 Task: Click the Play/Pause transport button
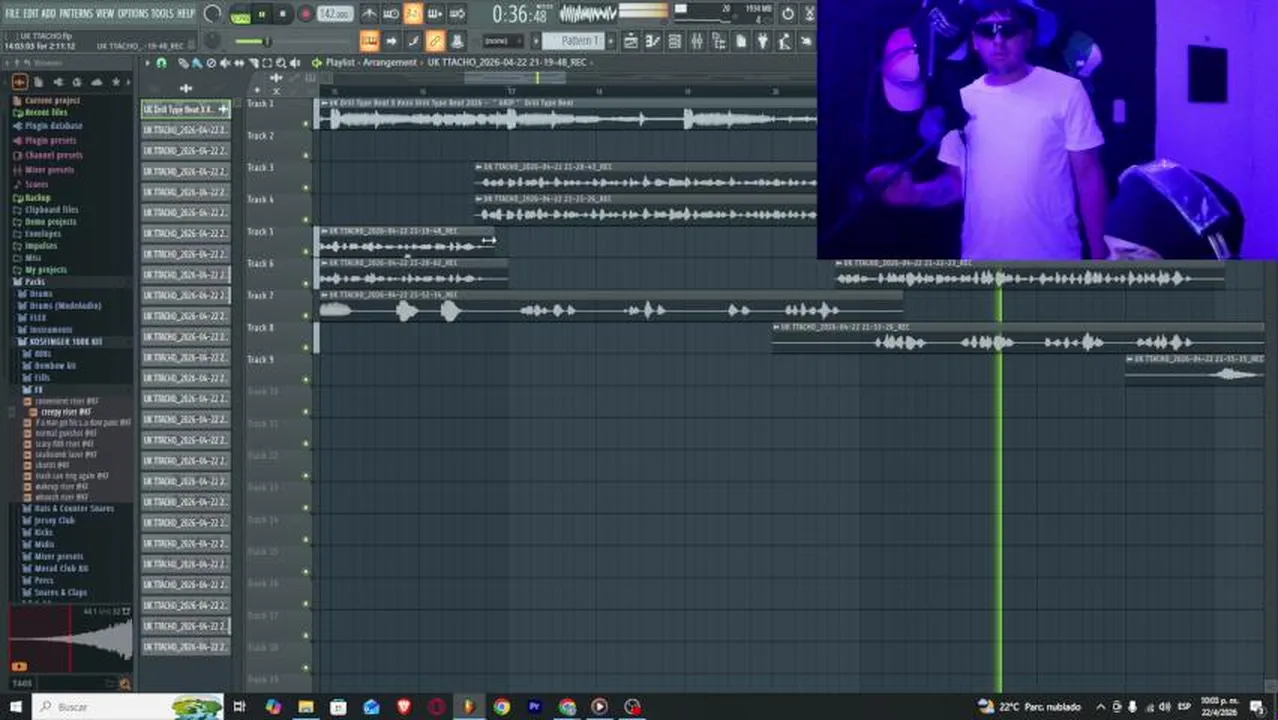click(x=262, y=14)
